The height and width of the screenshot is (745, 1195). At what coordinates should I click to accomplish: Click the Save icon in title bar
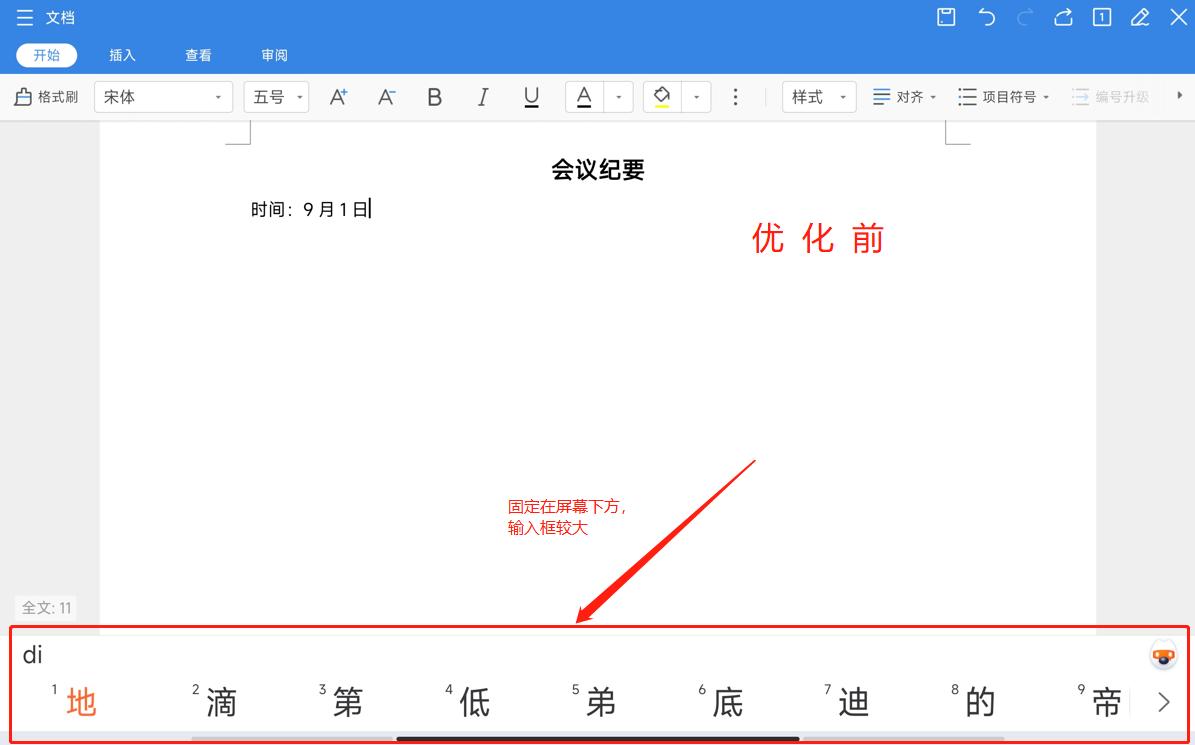[x=945, y=17]
